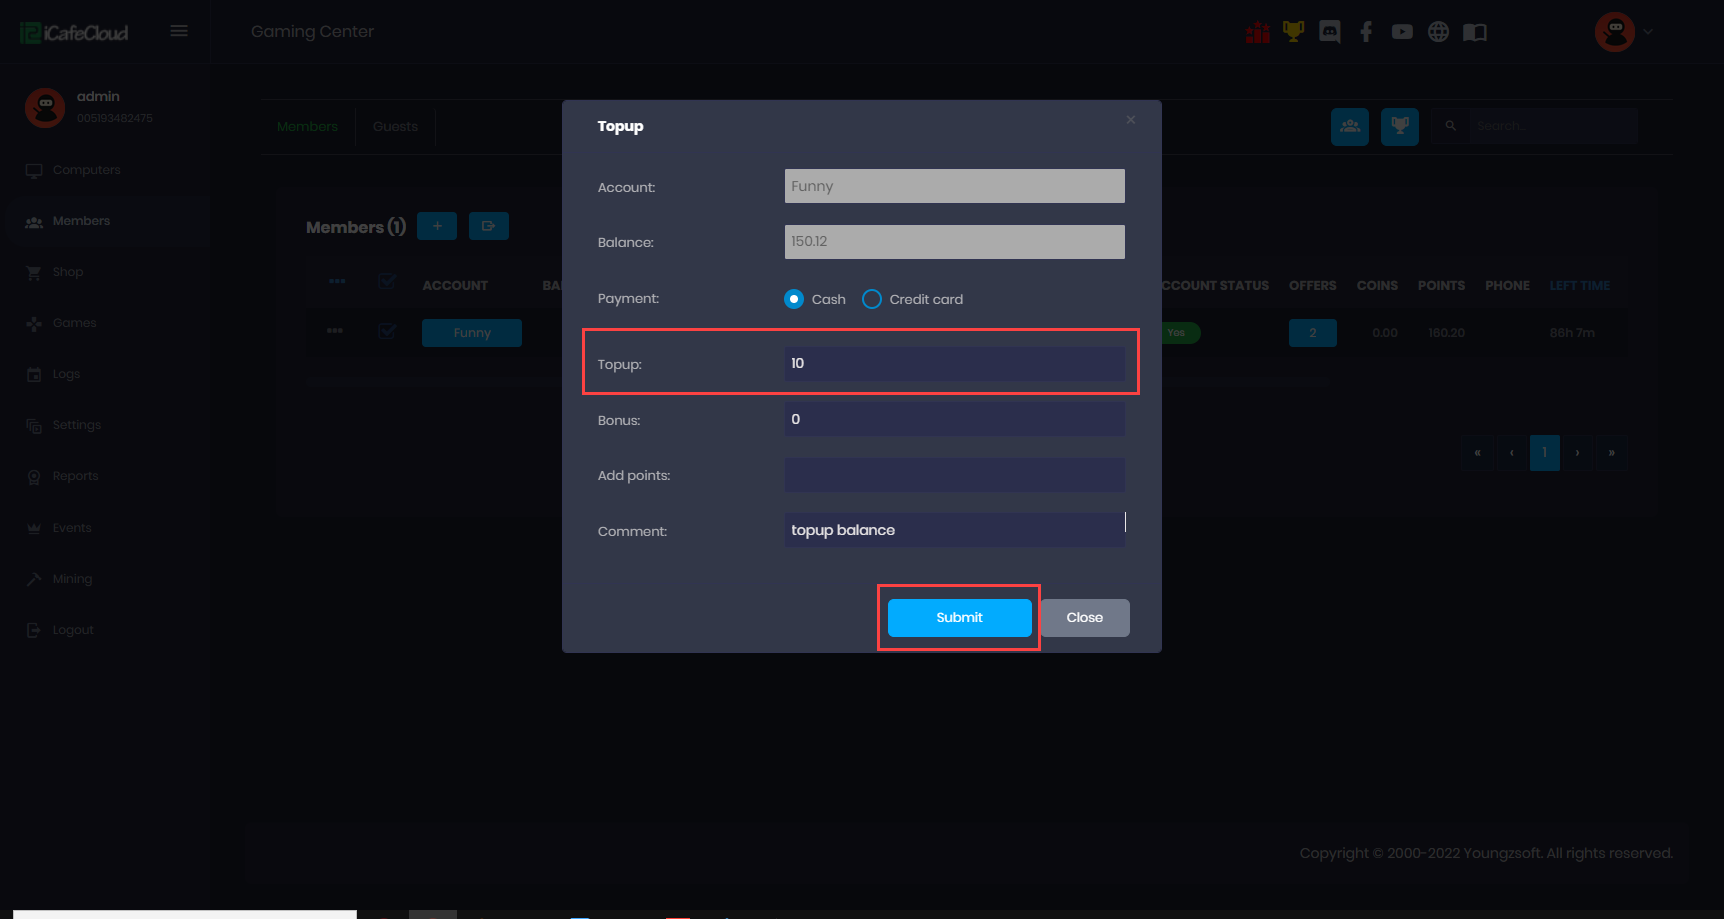Click the Topup amount field
The height and width of the screenshot is (919, 1724).
coord(955,364)
